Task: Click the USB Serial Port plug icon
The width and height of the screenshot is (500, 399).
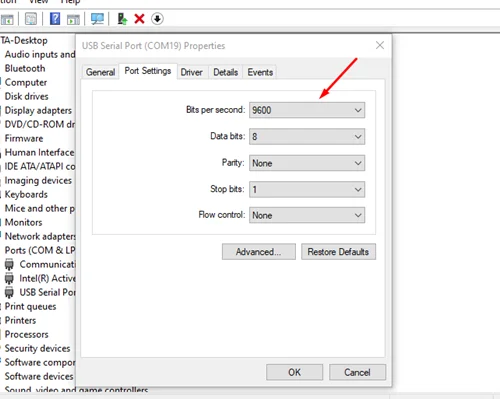Action: (9, 292)
